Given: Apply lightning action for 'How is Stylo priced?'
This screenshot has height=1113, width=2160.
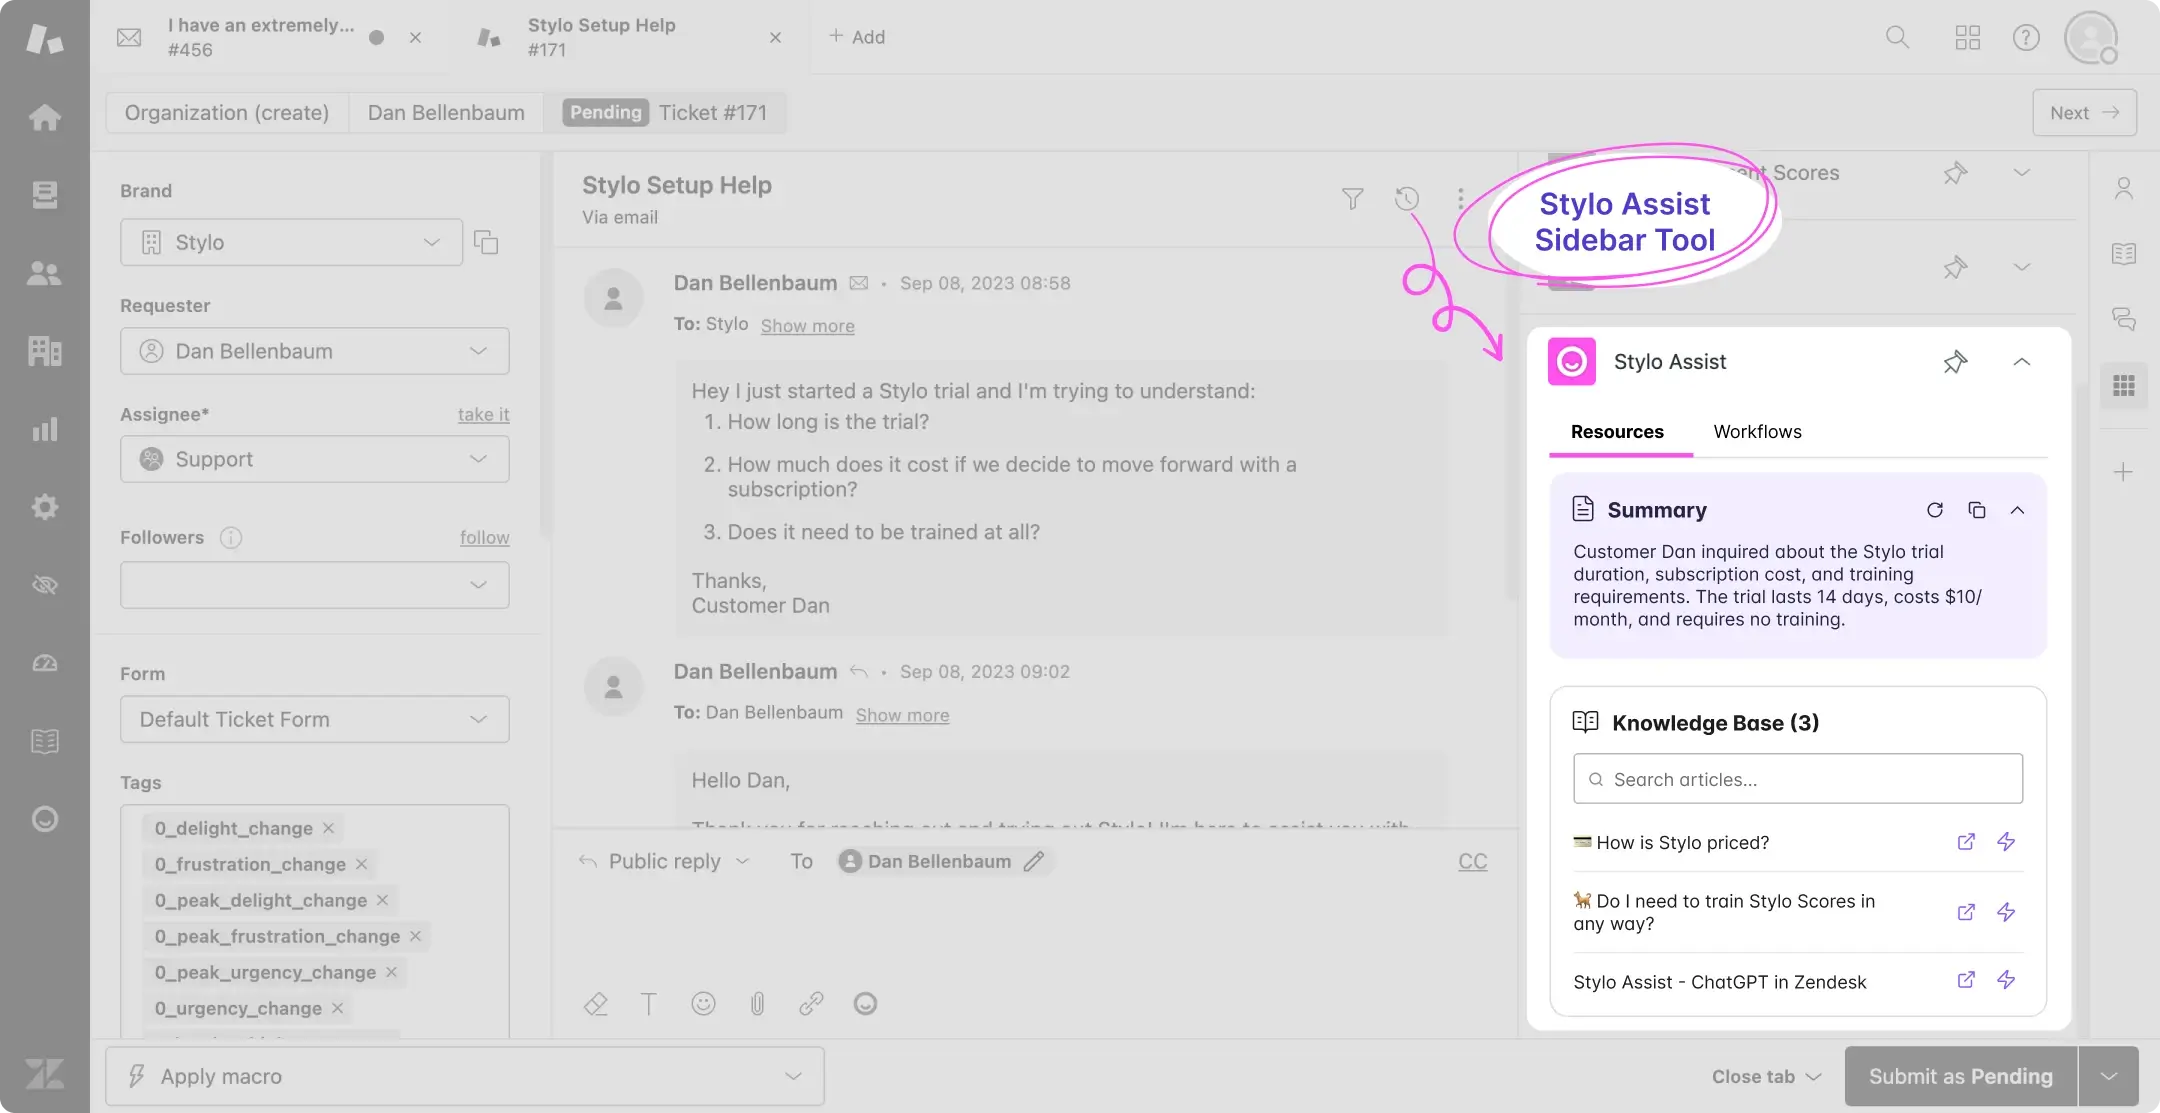Looking at the screenshot, I should point(2005,842).
